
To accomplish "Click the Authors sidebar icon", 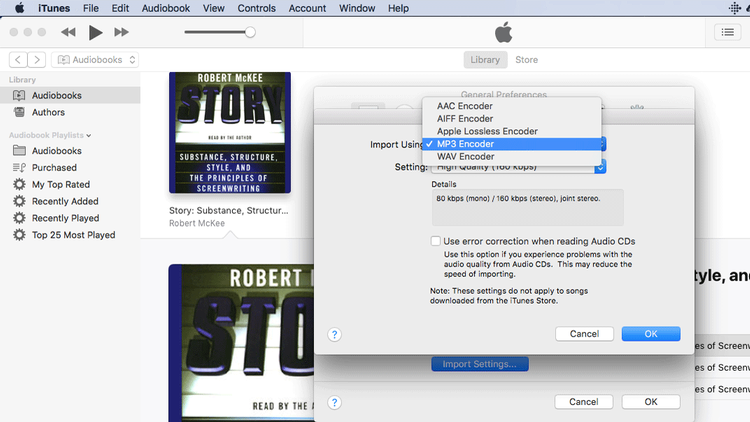I will tap(19, 112).
